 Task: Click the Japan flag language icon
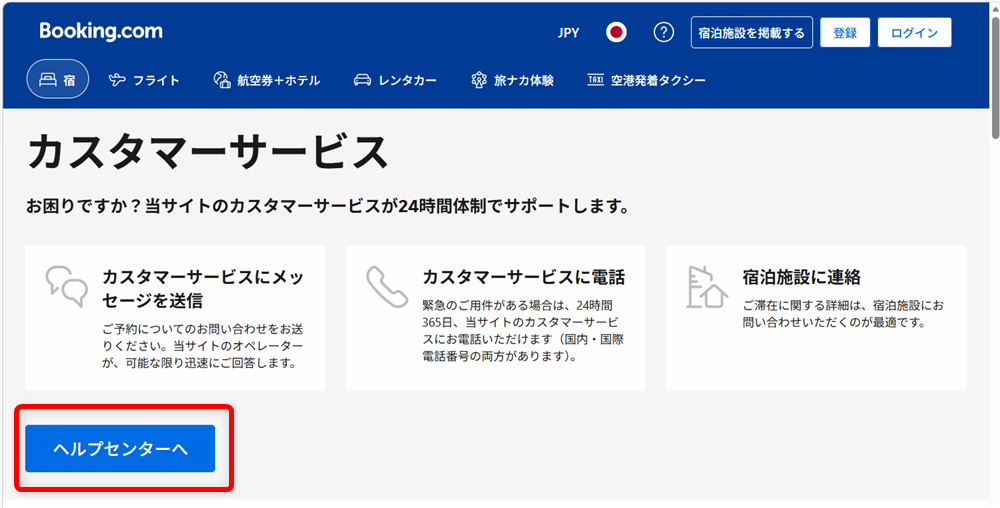(x=616, y=33)
